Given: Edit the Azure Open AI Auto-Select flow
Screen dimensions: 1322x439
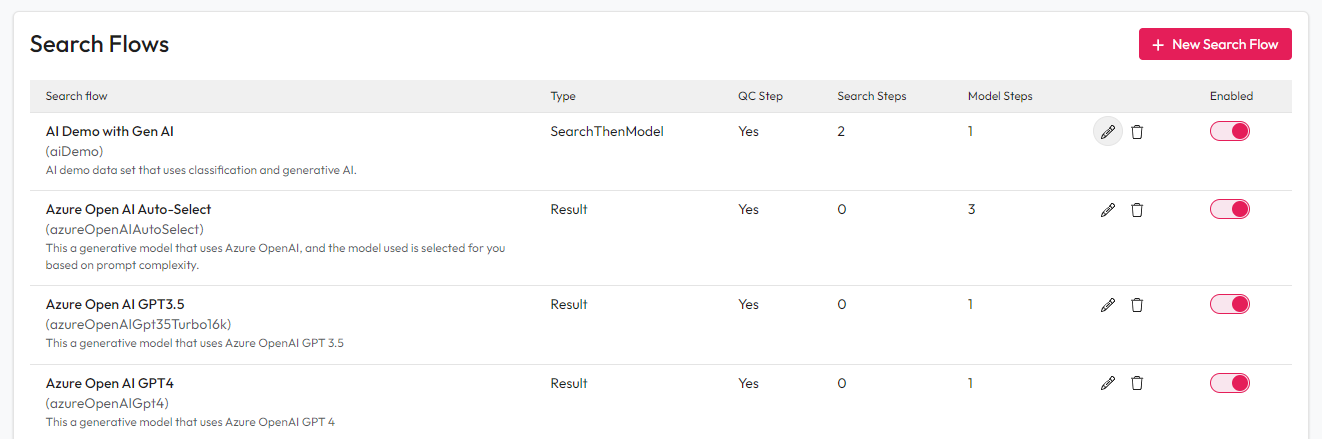Looking at the screenshot, I should (1107, 210).
